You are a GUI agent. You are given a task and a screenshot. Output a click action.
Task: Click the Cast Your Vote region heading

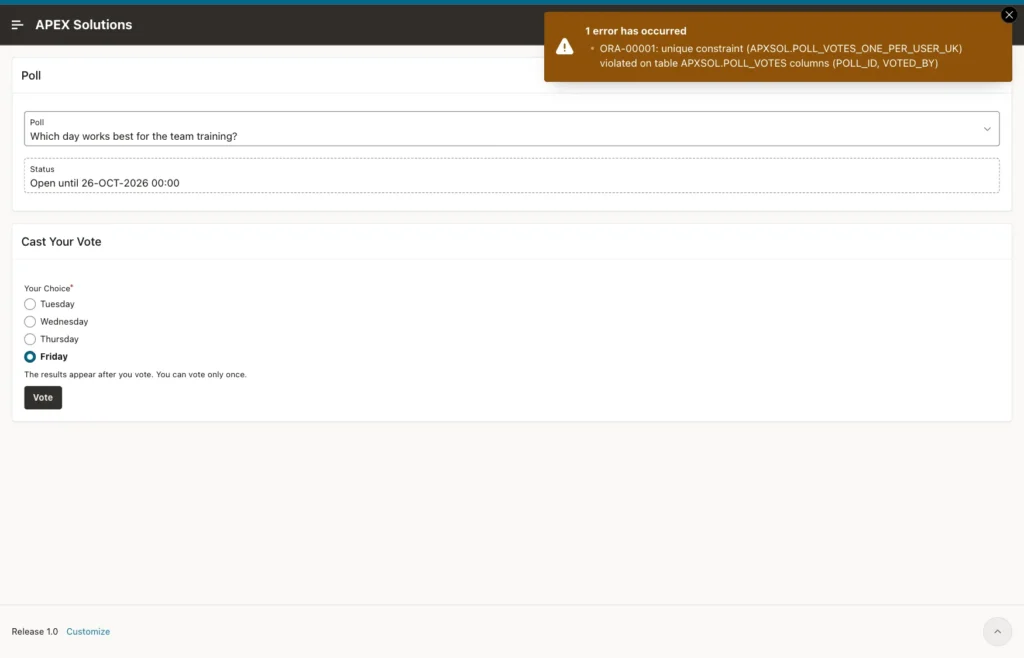point(61,242)
